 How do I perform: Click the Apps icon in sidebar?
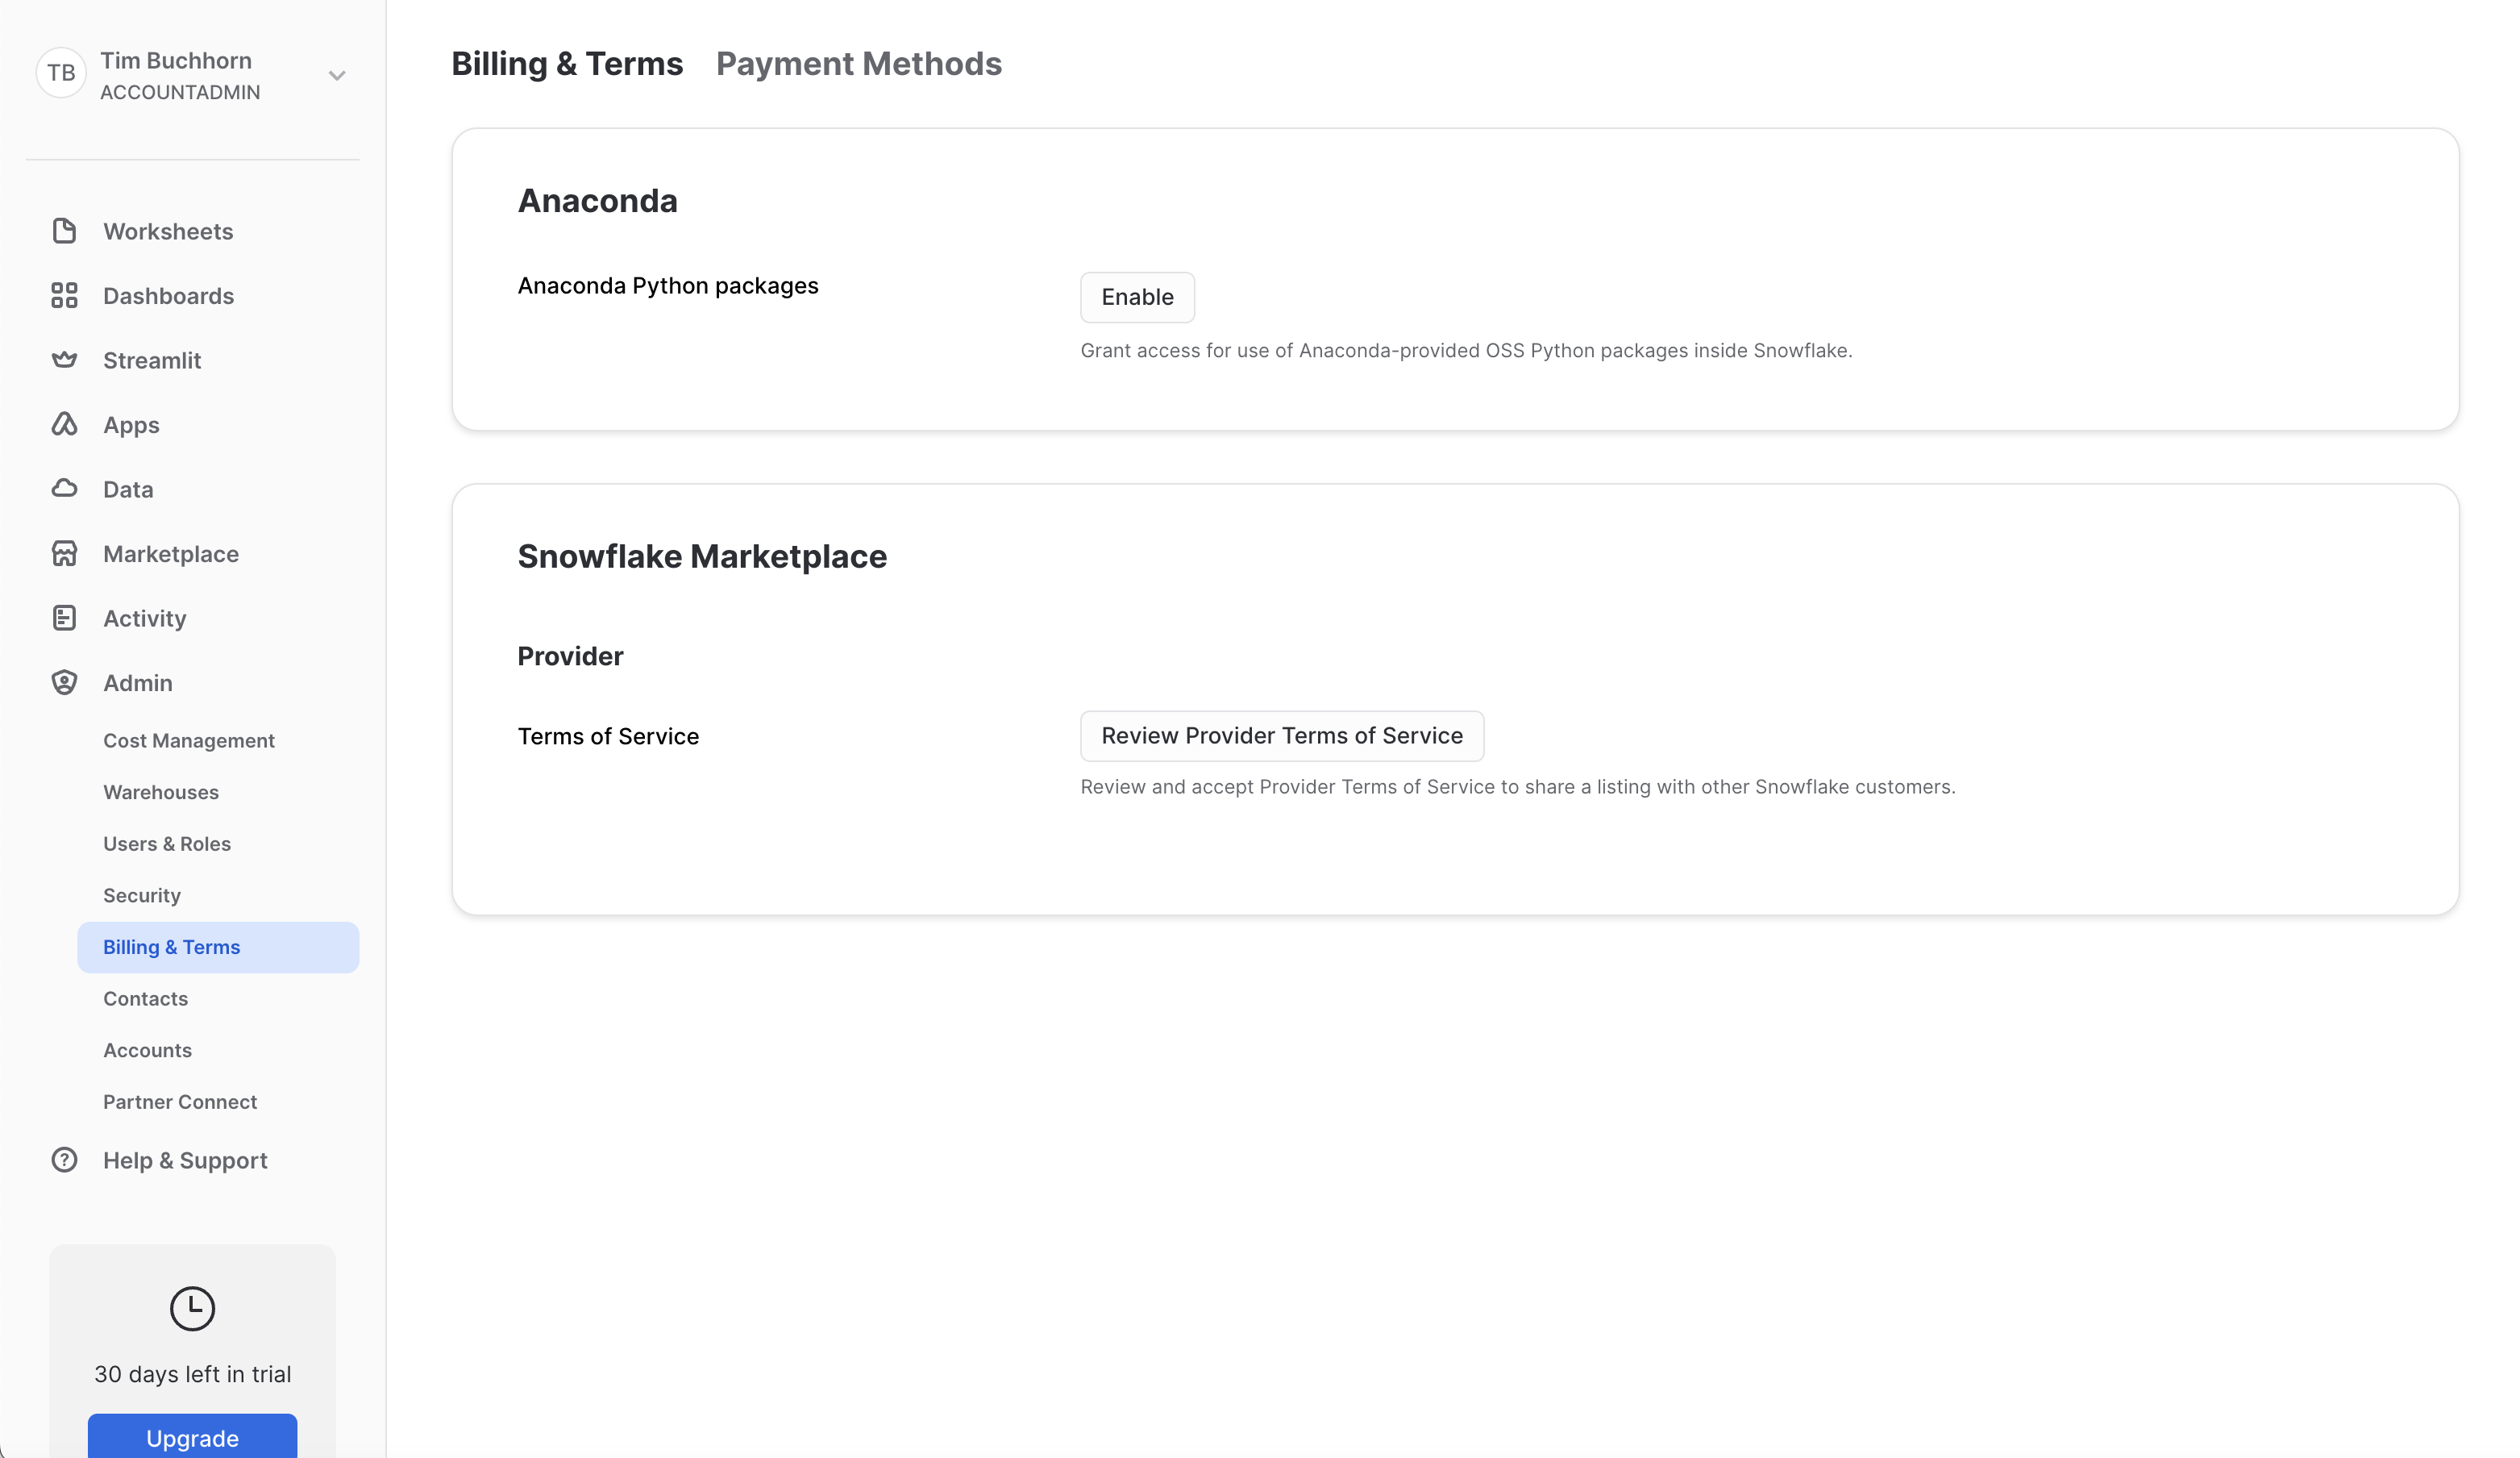(64, 425)
